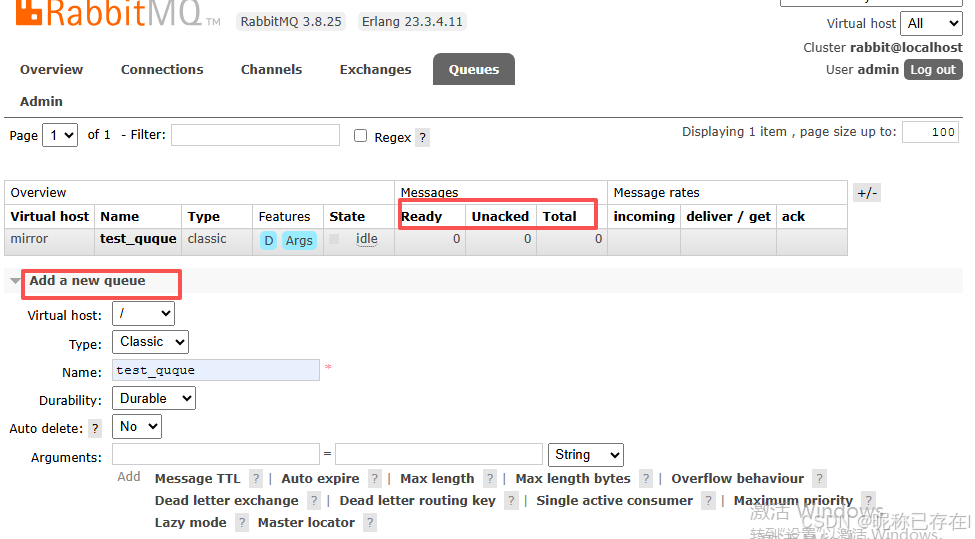Sort by incoming rate column

[x=644, y=216]
